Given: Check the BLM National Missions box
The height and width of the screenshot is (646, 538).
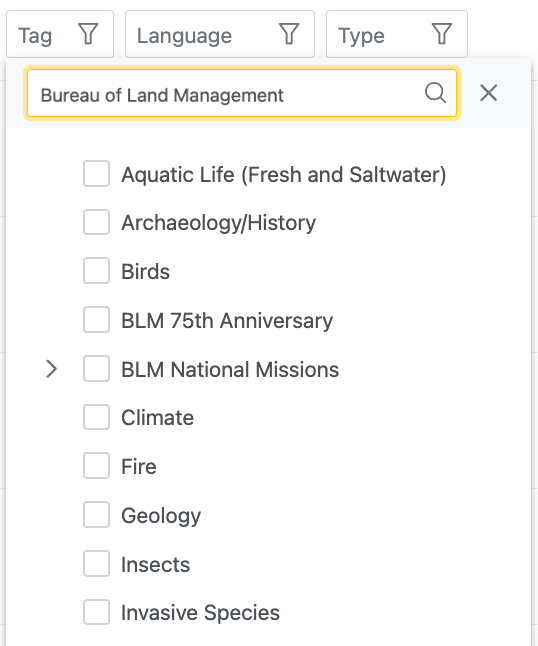Looking at the screenshot, I should (x=96, y=369).
